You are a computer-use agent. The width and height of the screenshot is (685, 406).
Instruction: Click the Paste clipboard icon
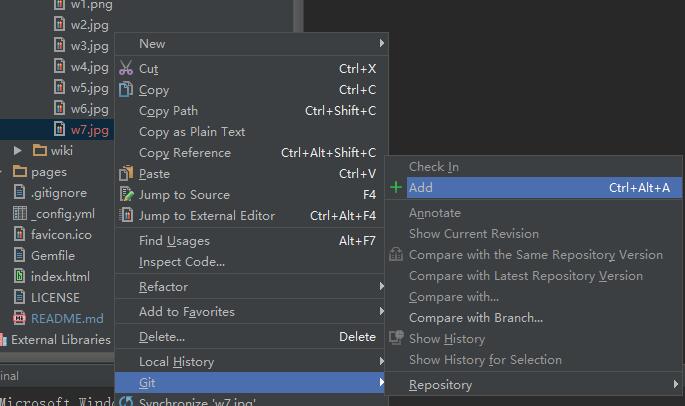click(x=126, y=174)
